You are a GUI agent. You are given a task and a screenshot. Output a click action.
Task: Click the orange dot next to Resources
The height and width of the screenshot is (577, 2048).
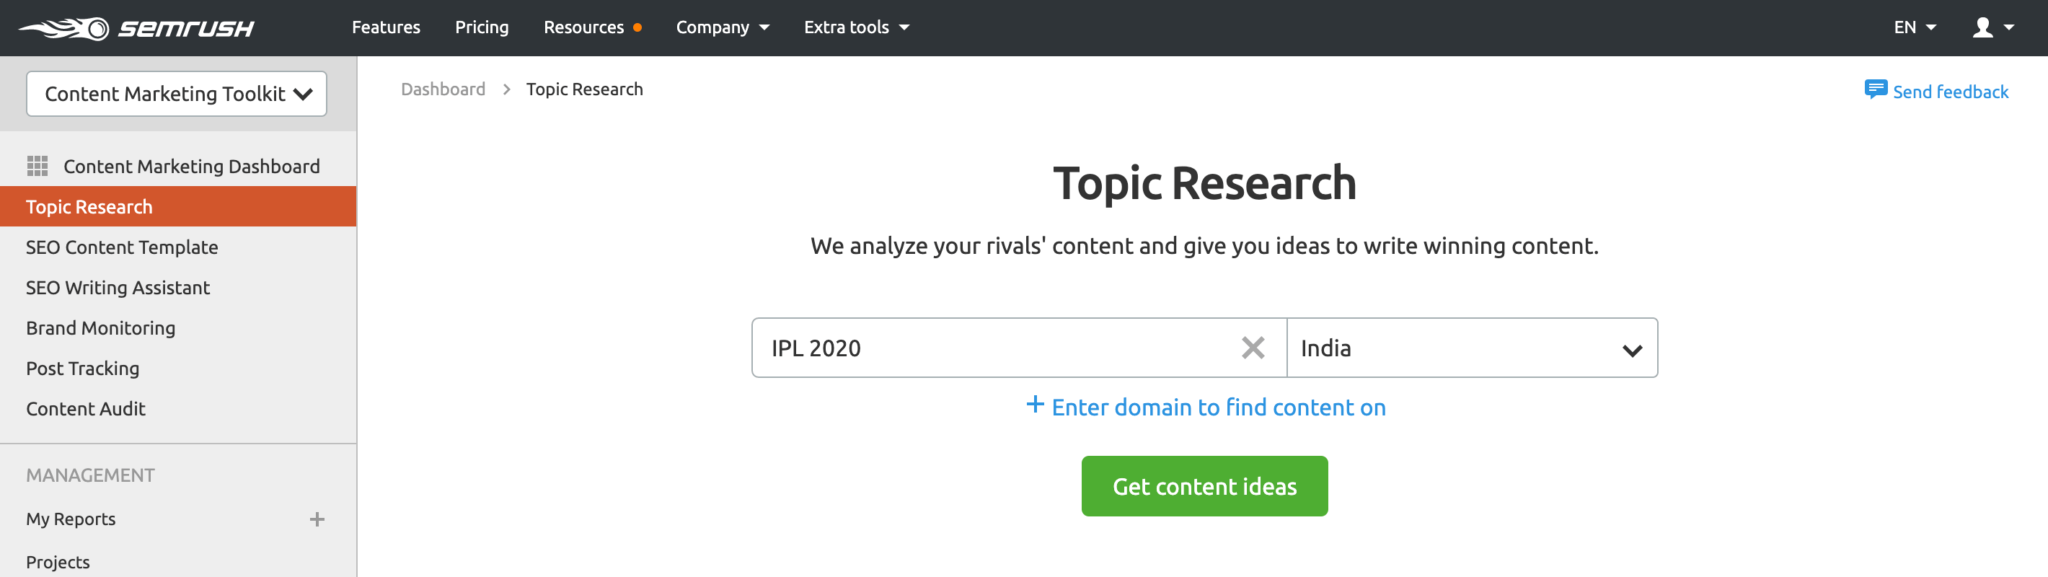(x=639, y=27)
